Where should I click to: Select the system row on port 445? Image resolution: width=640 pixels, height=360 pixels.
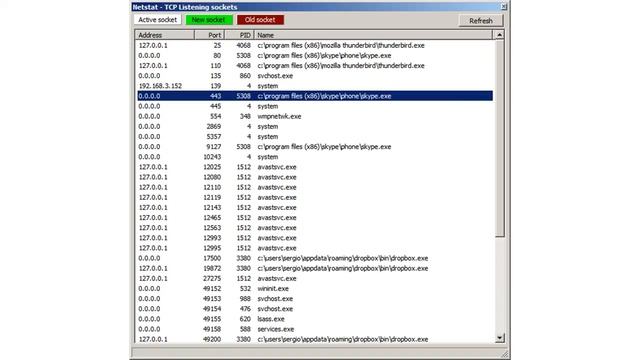click(x=315, y=106)
